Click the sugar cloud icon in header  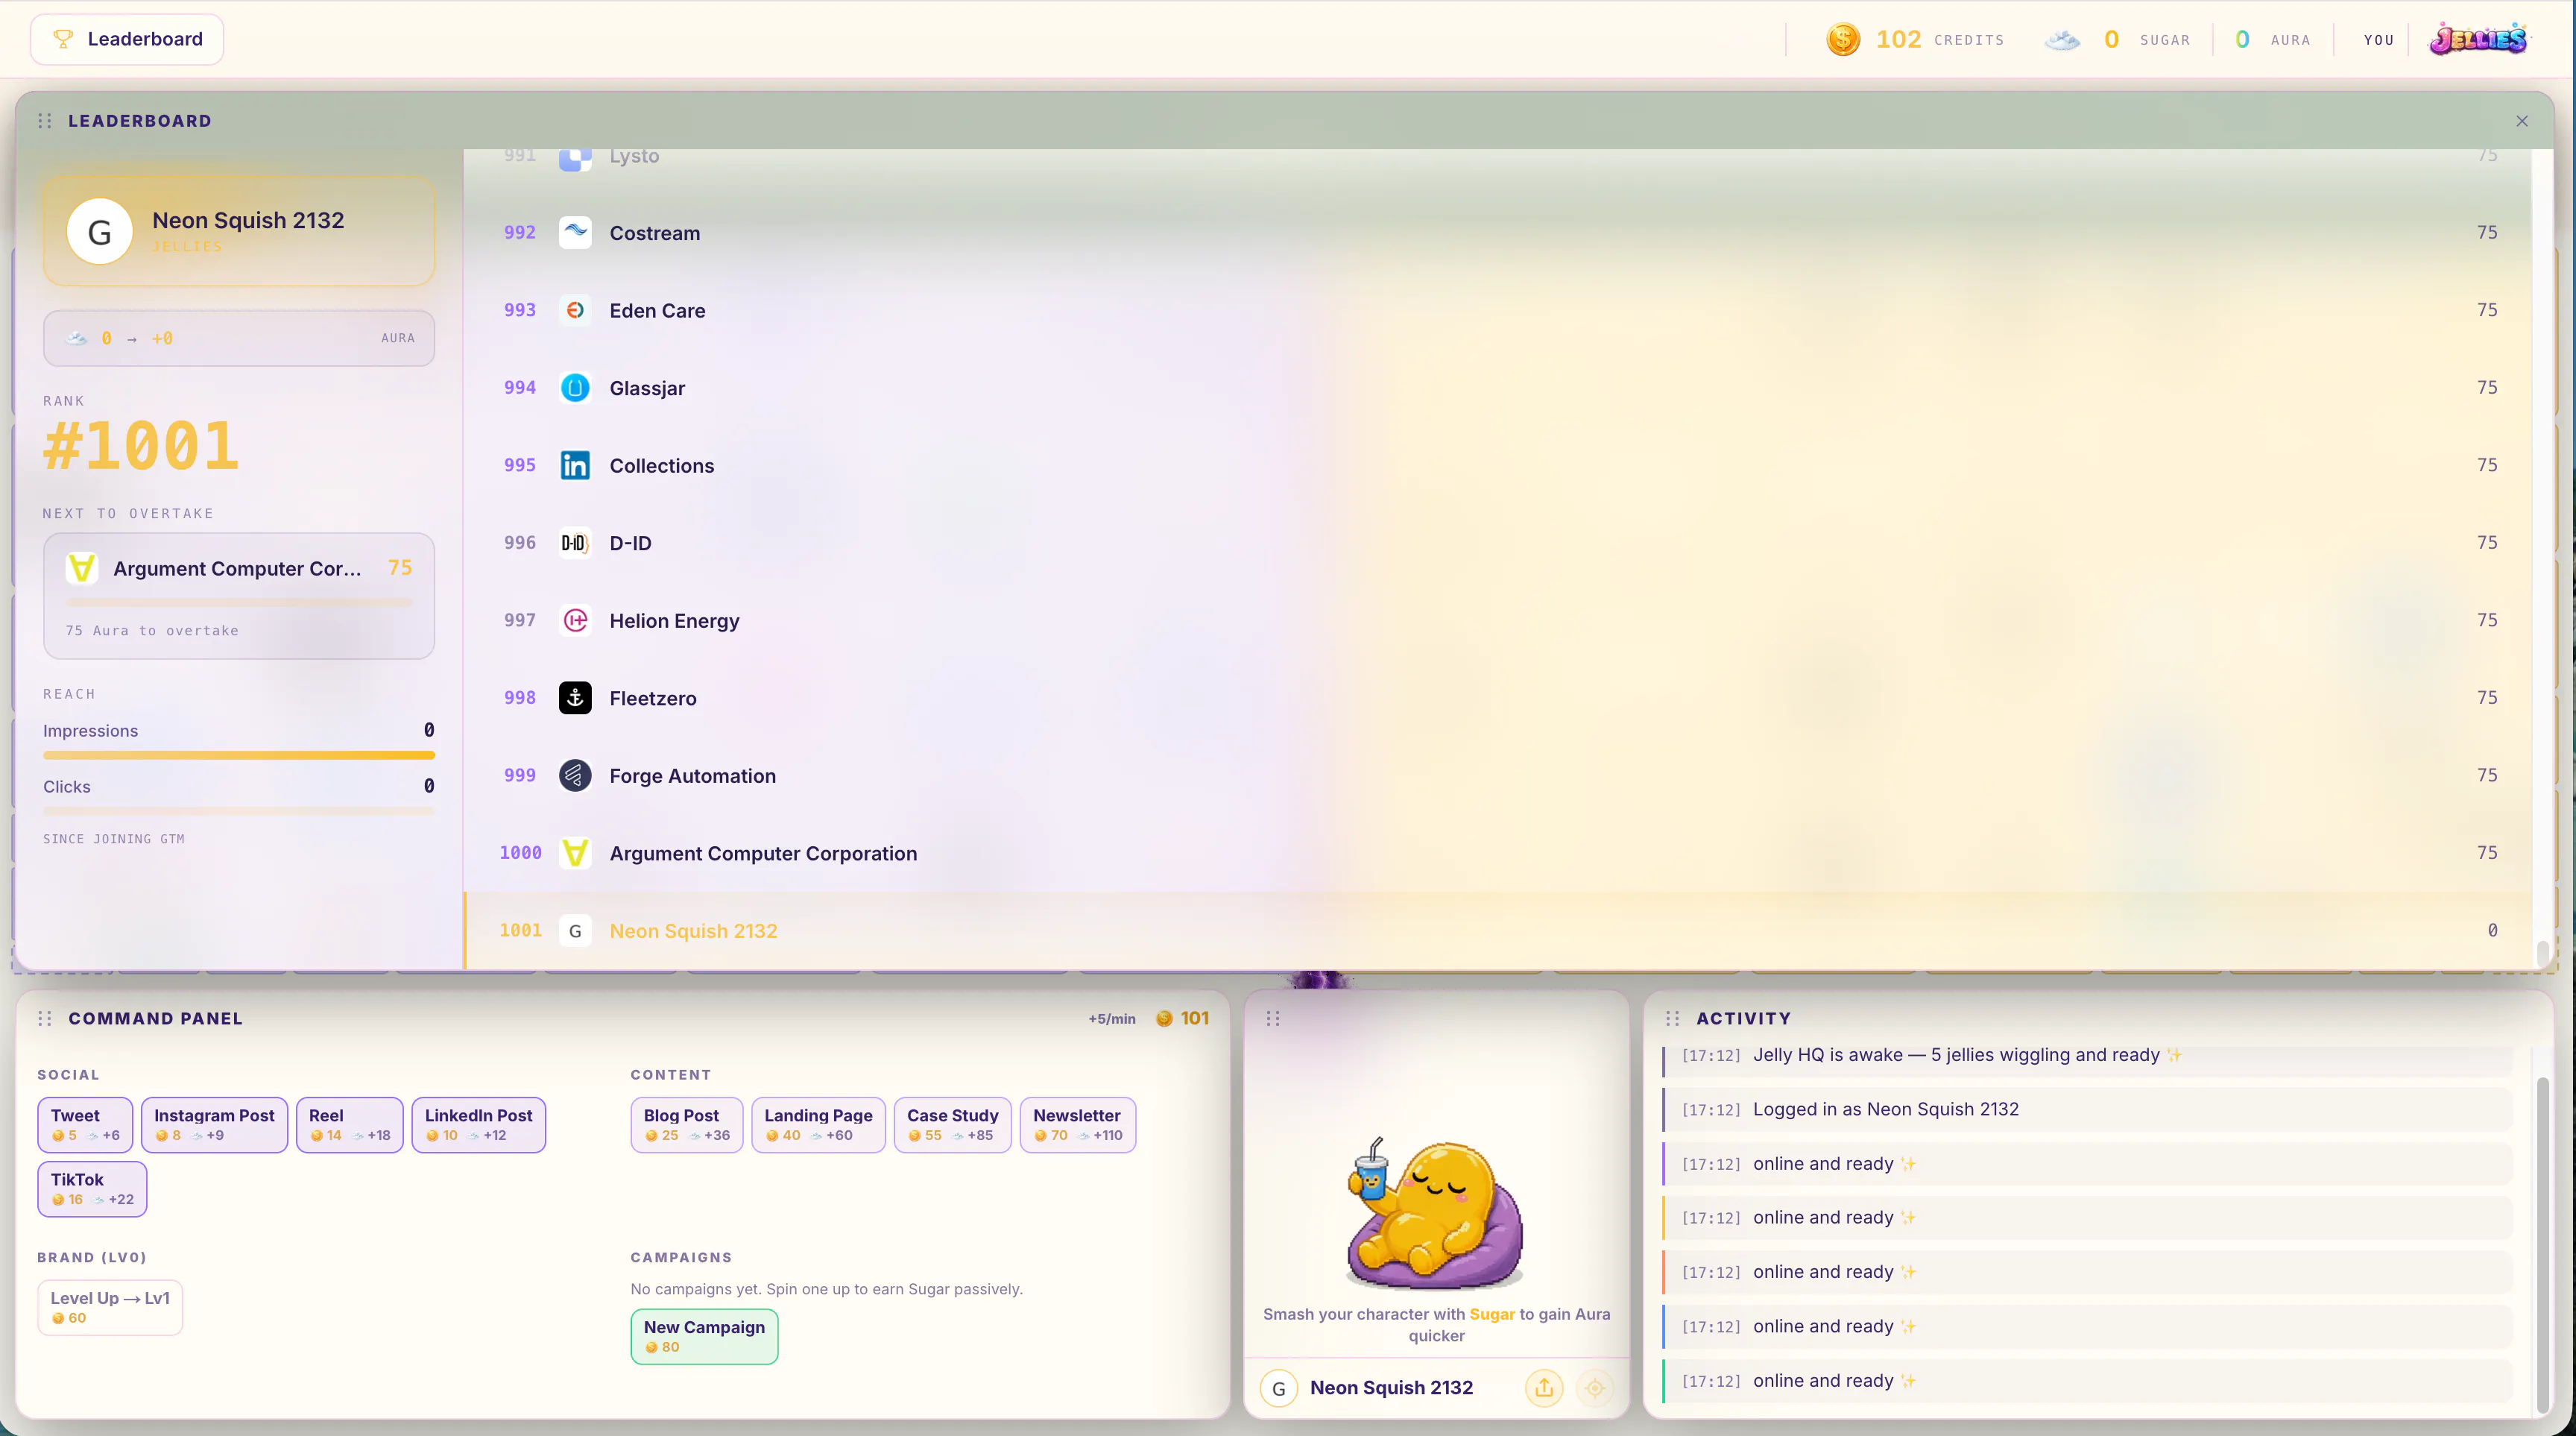(x=2062, y=40)
